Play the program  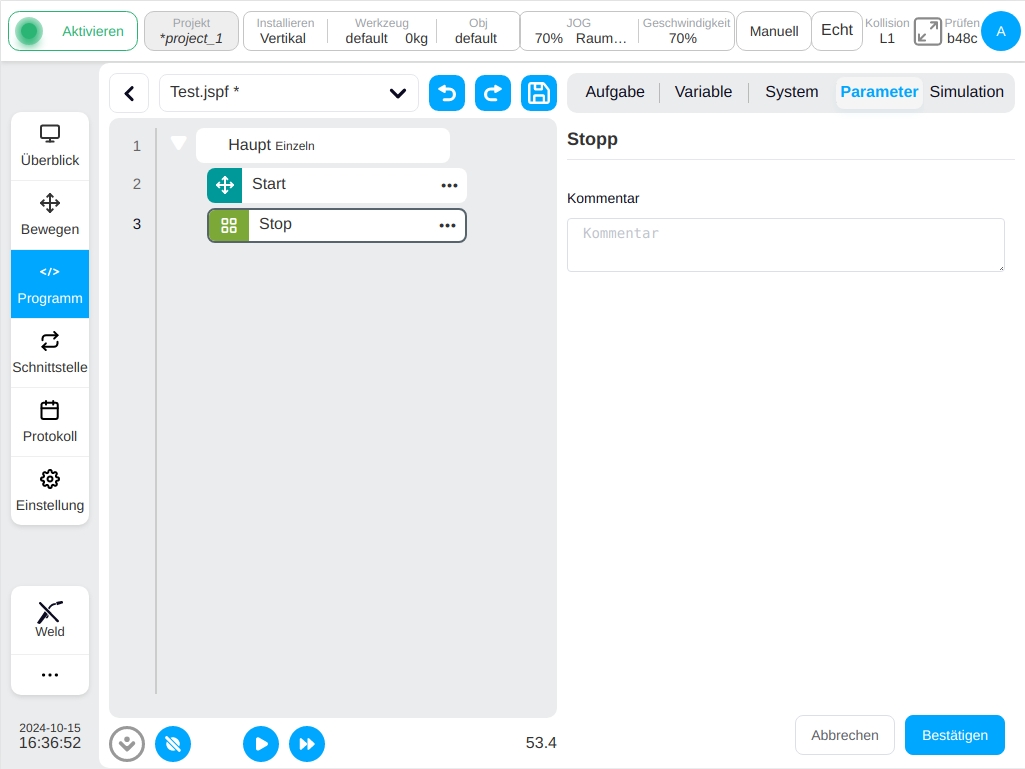261,744
